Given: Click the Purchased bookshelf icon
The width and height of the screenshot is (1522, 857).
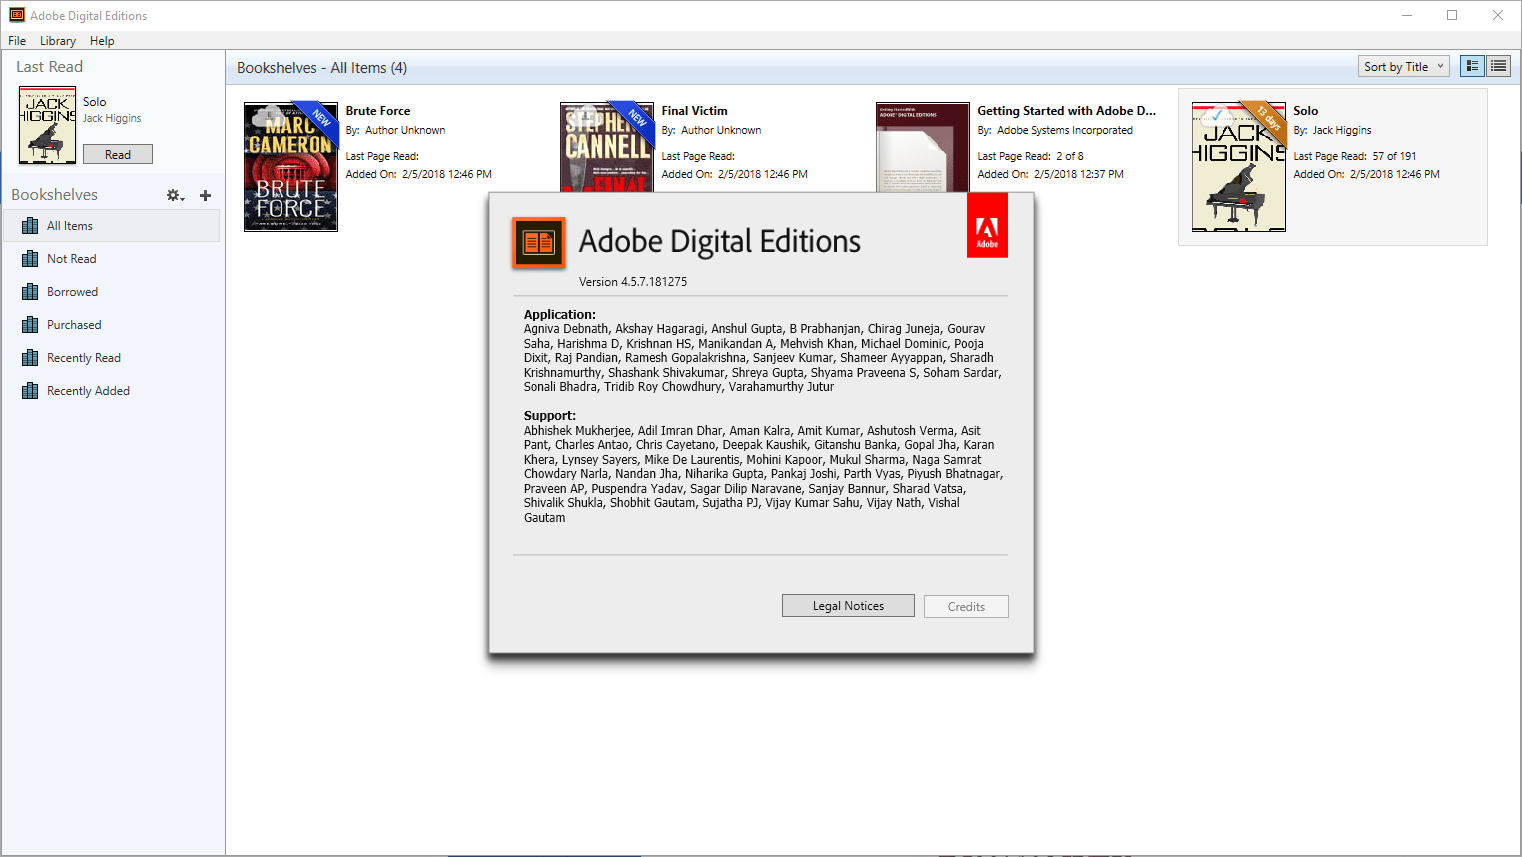Looking at the screenshot, I should click(30, 325).
